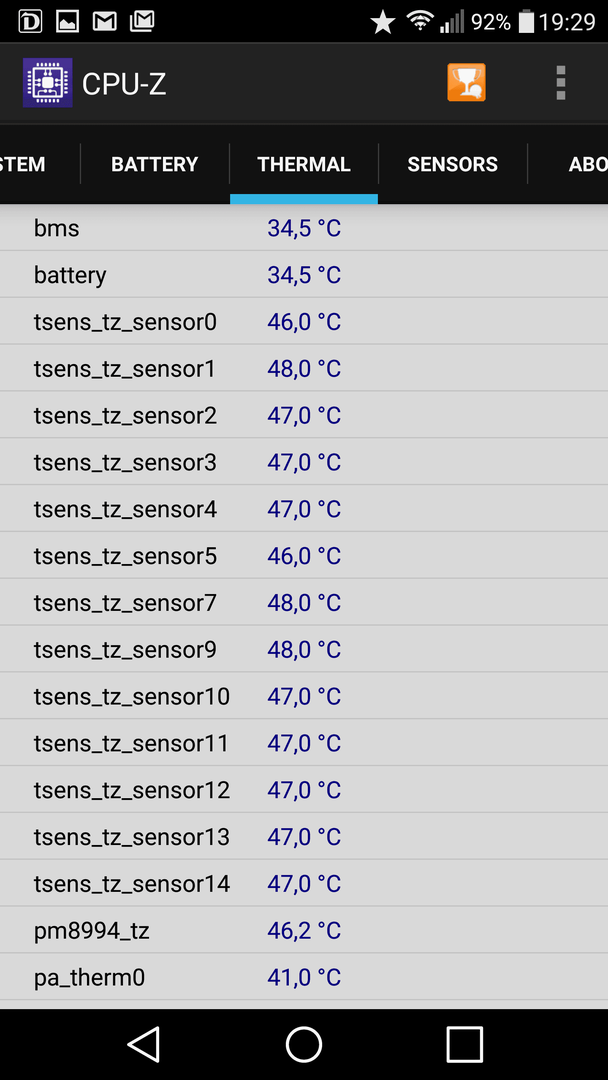Tap the picture notification icon in status bar
The height and width of the screenshot is (1080, 608).
point(67,22)
